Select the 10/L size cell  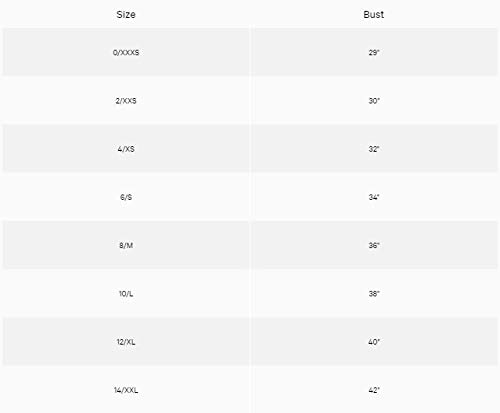tap(126, 294)
